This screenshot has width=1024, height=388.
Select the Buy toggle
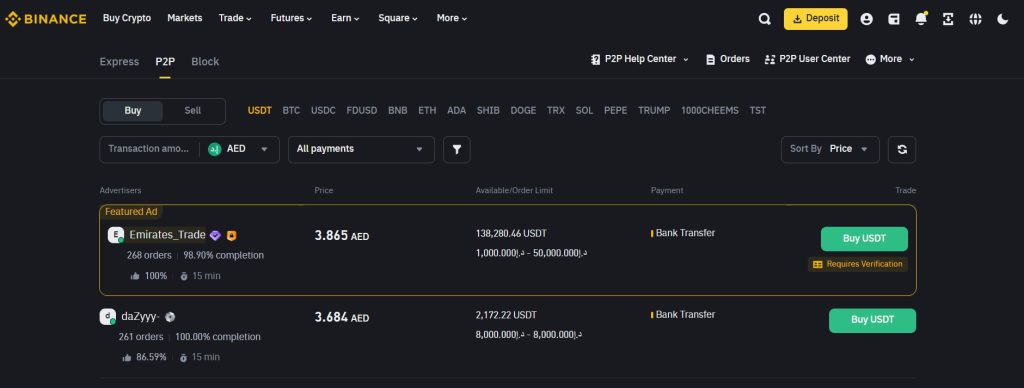133,111
